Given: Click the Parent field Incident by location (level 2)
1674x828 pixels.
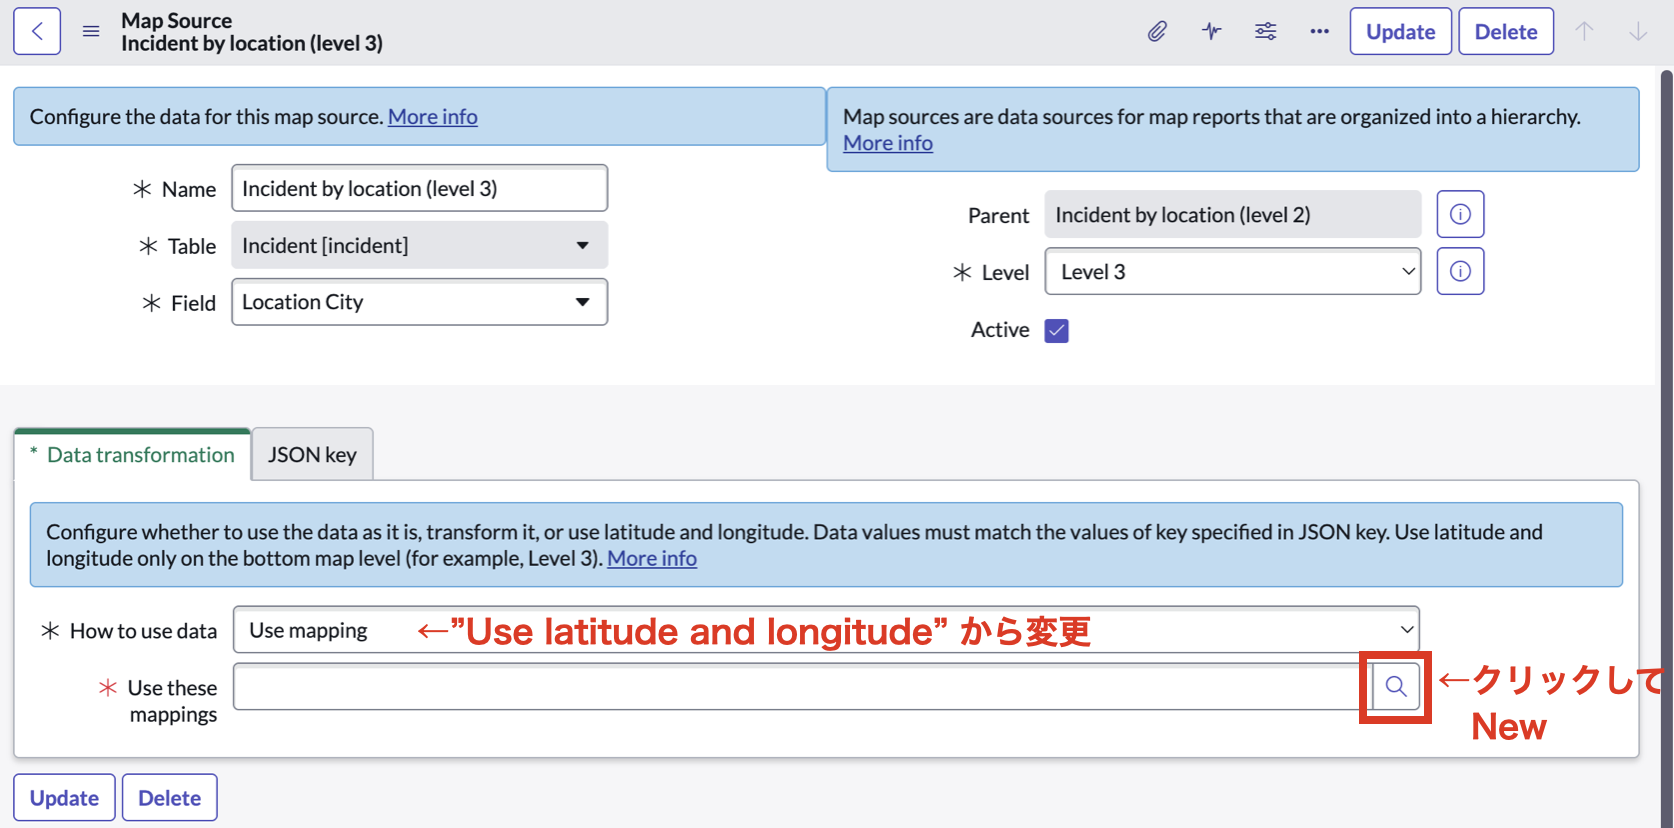Looking at the screenshot, I should click(x=1232, y=214).
